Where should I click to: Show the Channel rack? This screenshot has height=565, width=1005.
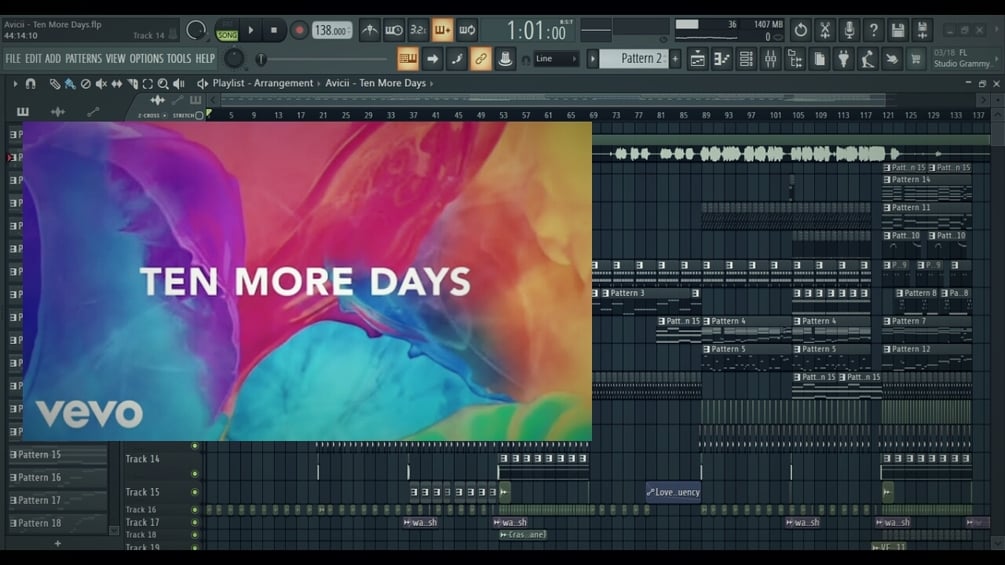coord(746,59)
